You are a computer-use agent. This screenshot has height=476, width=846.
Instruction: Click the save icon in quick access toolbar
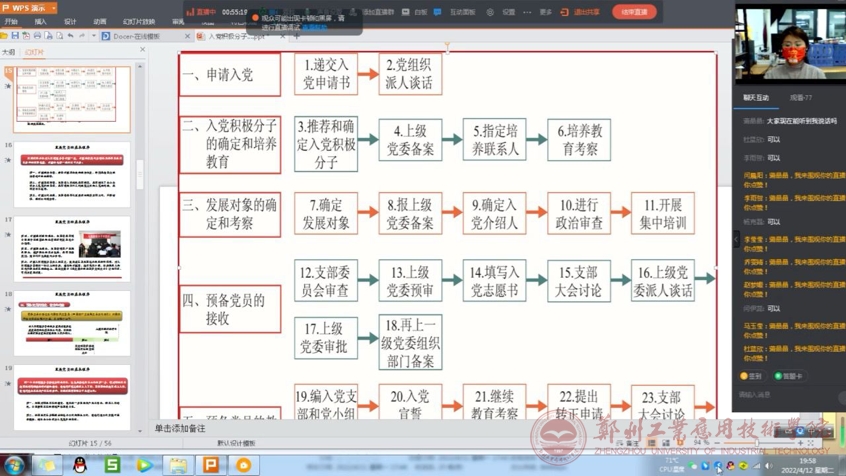(14, 36)
